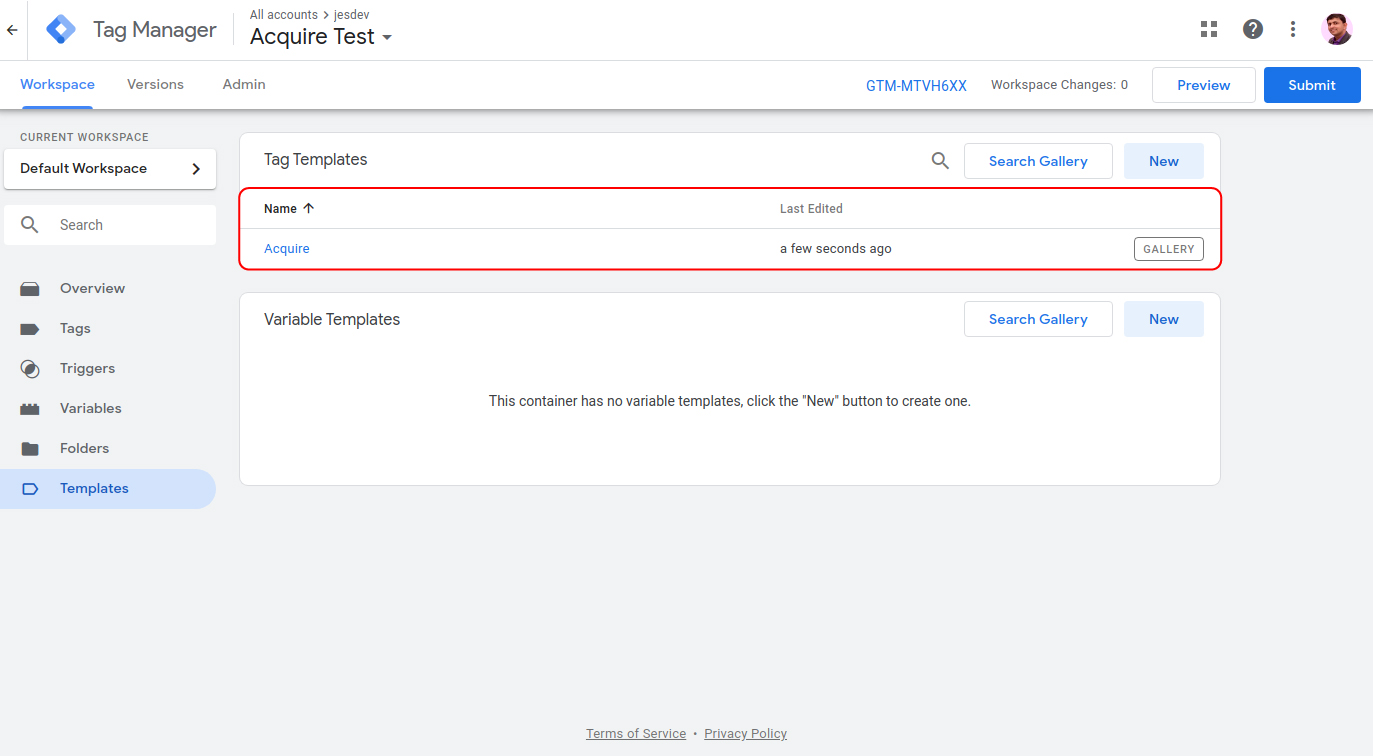Click New in Variable Templates section

(x=1163, y=319)
